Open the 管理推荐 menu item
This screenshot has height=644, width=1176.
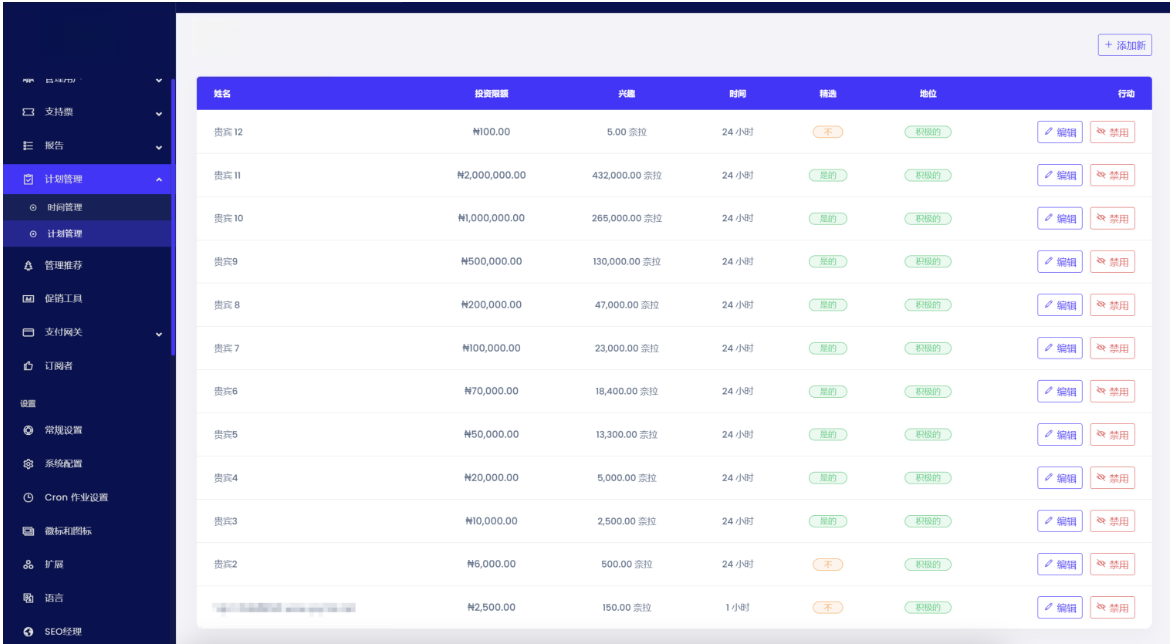pyautogui.click(x=87, y=265)
